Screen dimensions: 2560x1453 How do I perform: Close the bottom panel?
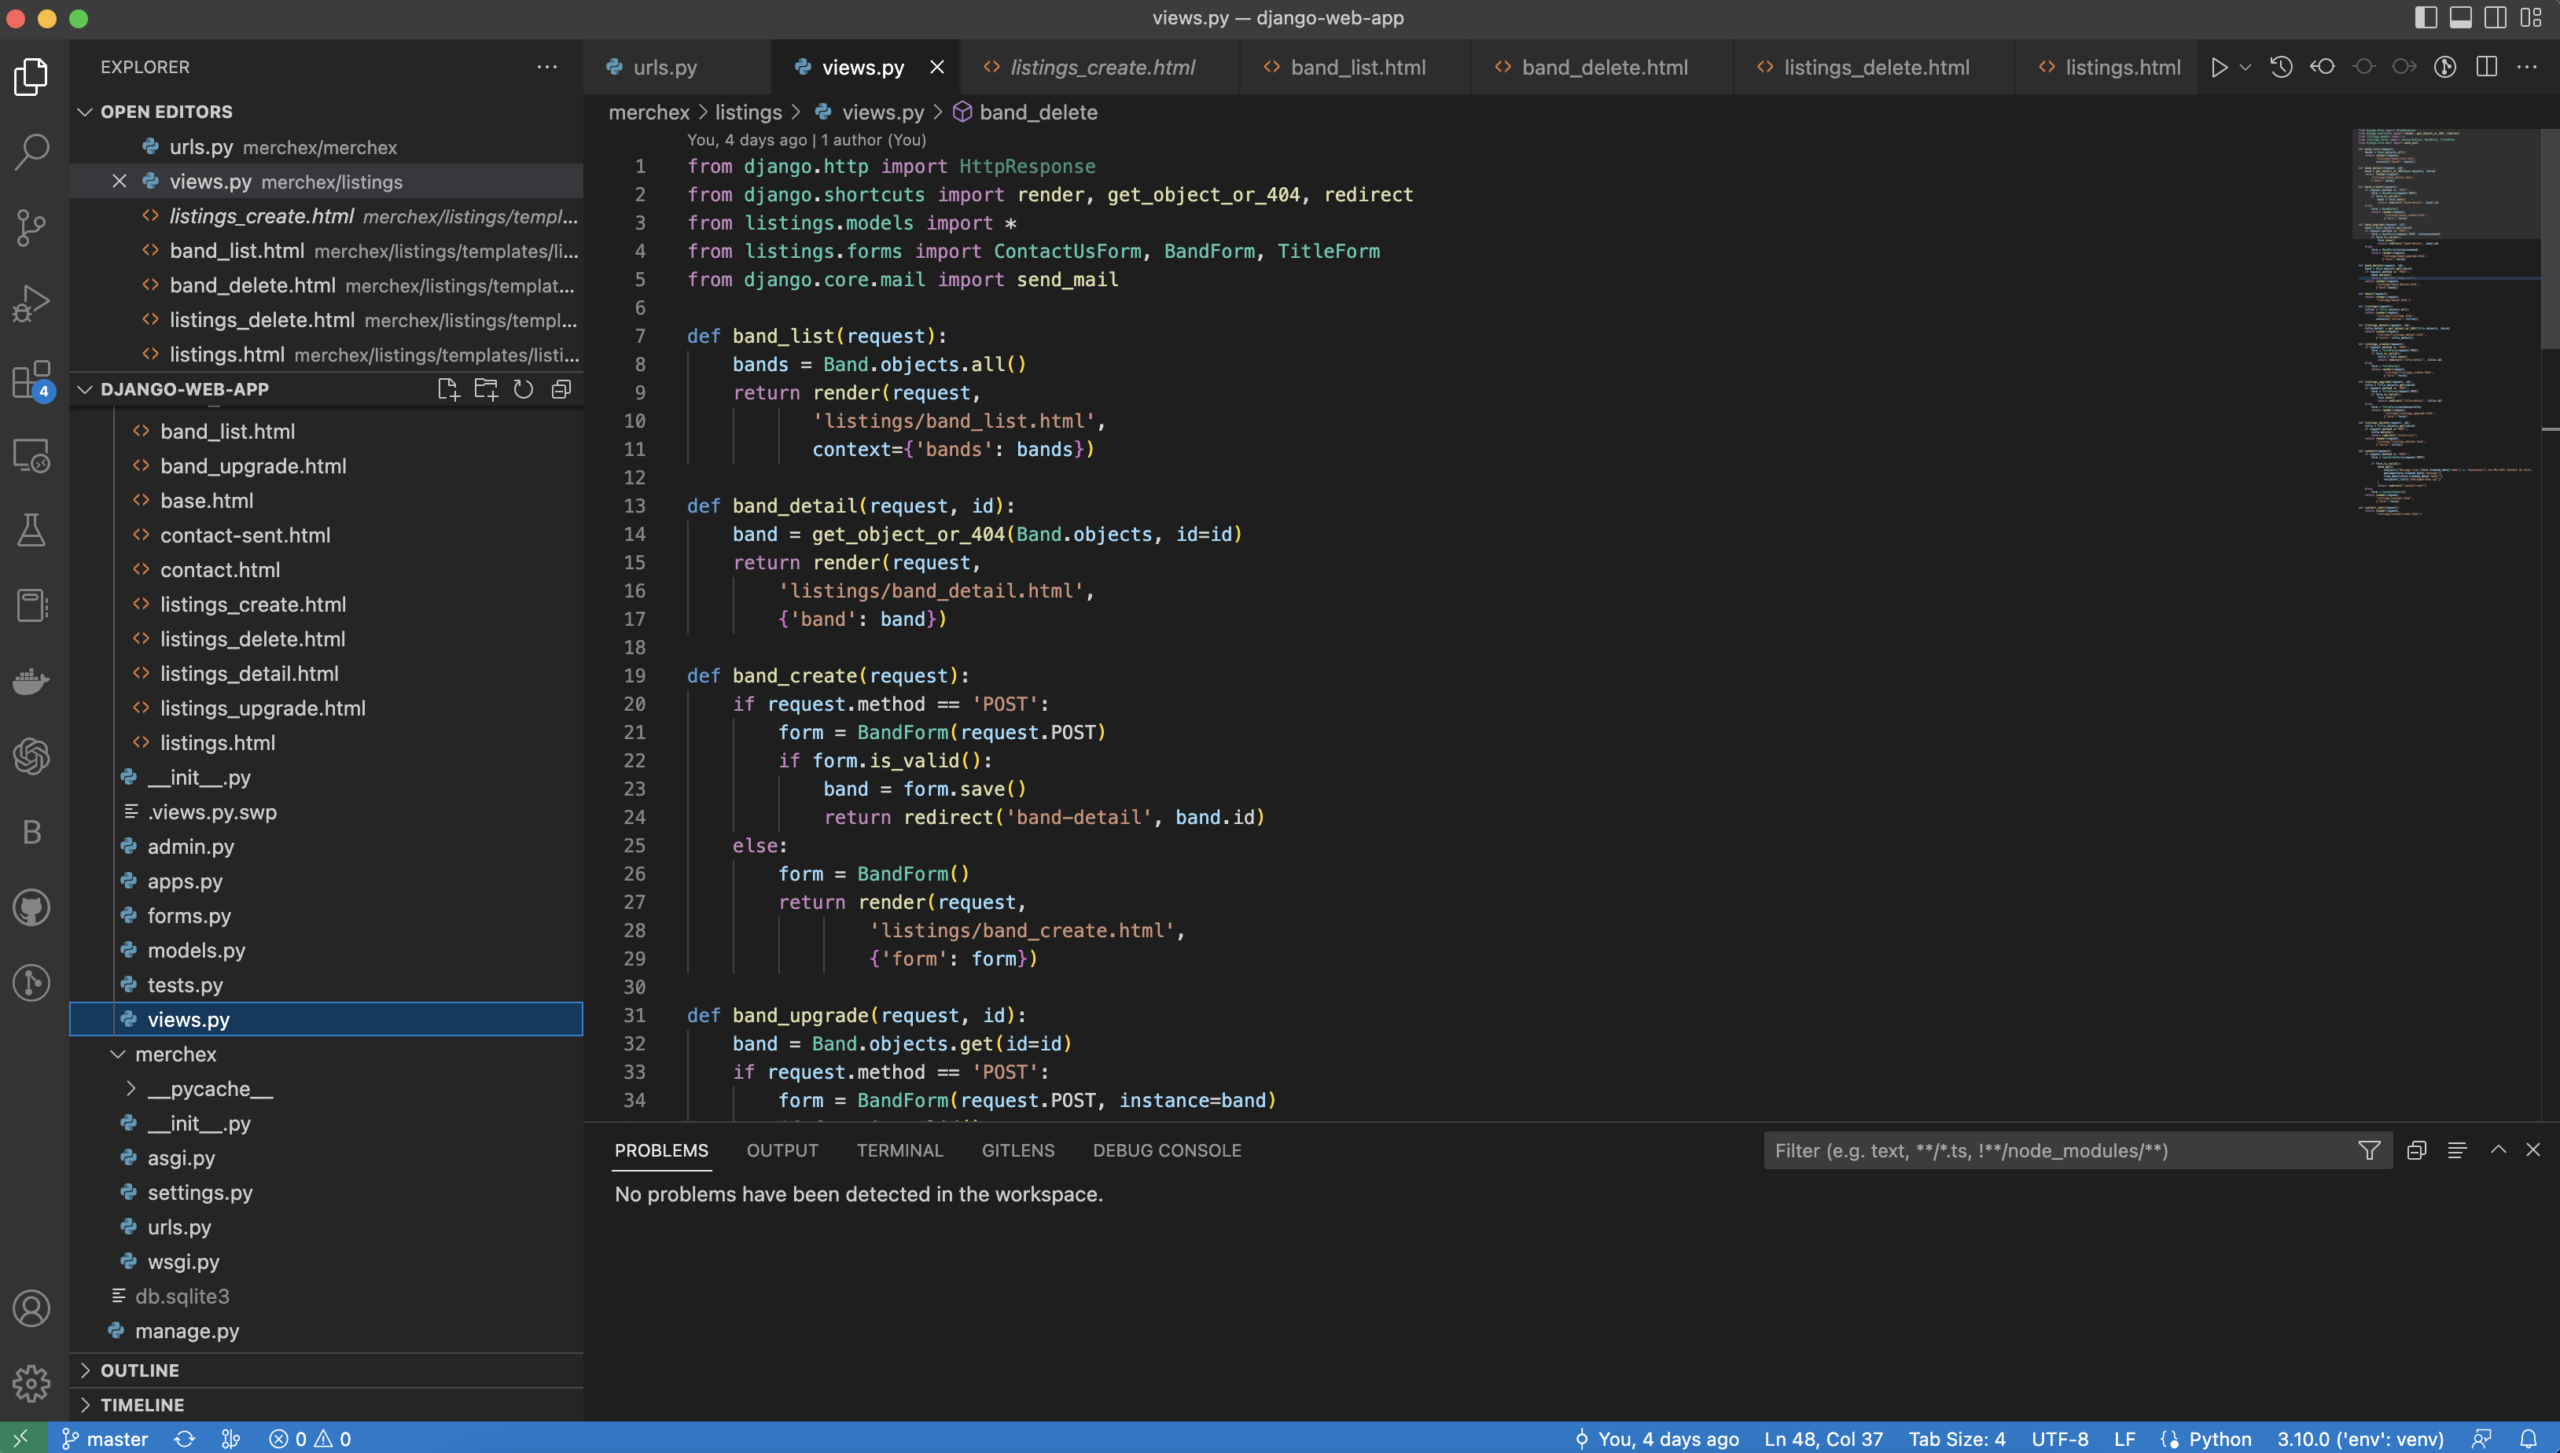[x=2533, y=1150]
